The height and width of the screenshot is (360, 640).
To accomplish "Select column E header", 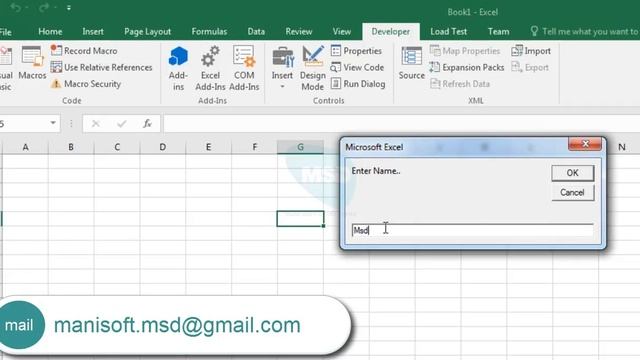I will click(x=208, y=147).
